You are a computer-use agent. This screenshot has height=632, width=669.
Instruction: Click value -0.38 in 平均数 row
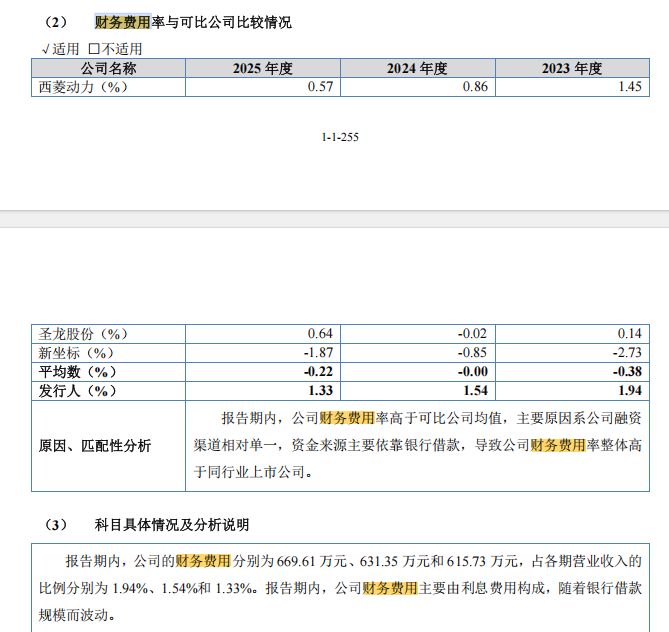point(627,371)
